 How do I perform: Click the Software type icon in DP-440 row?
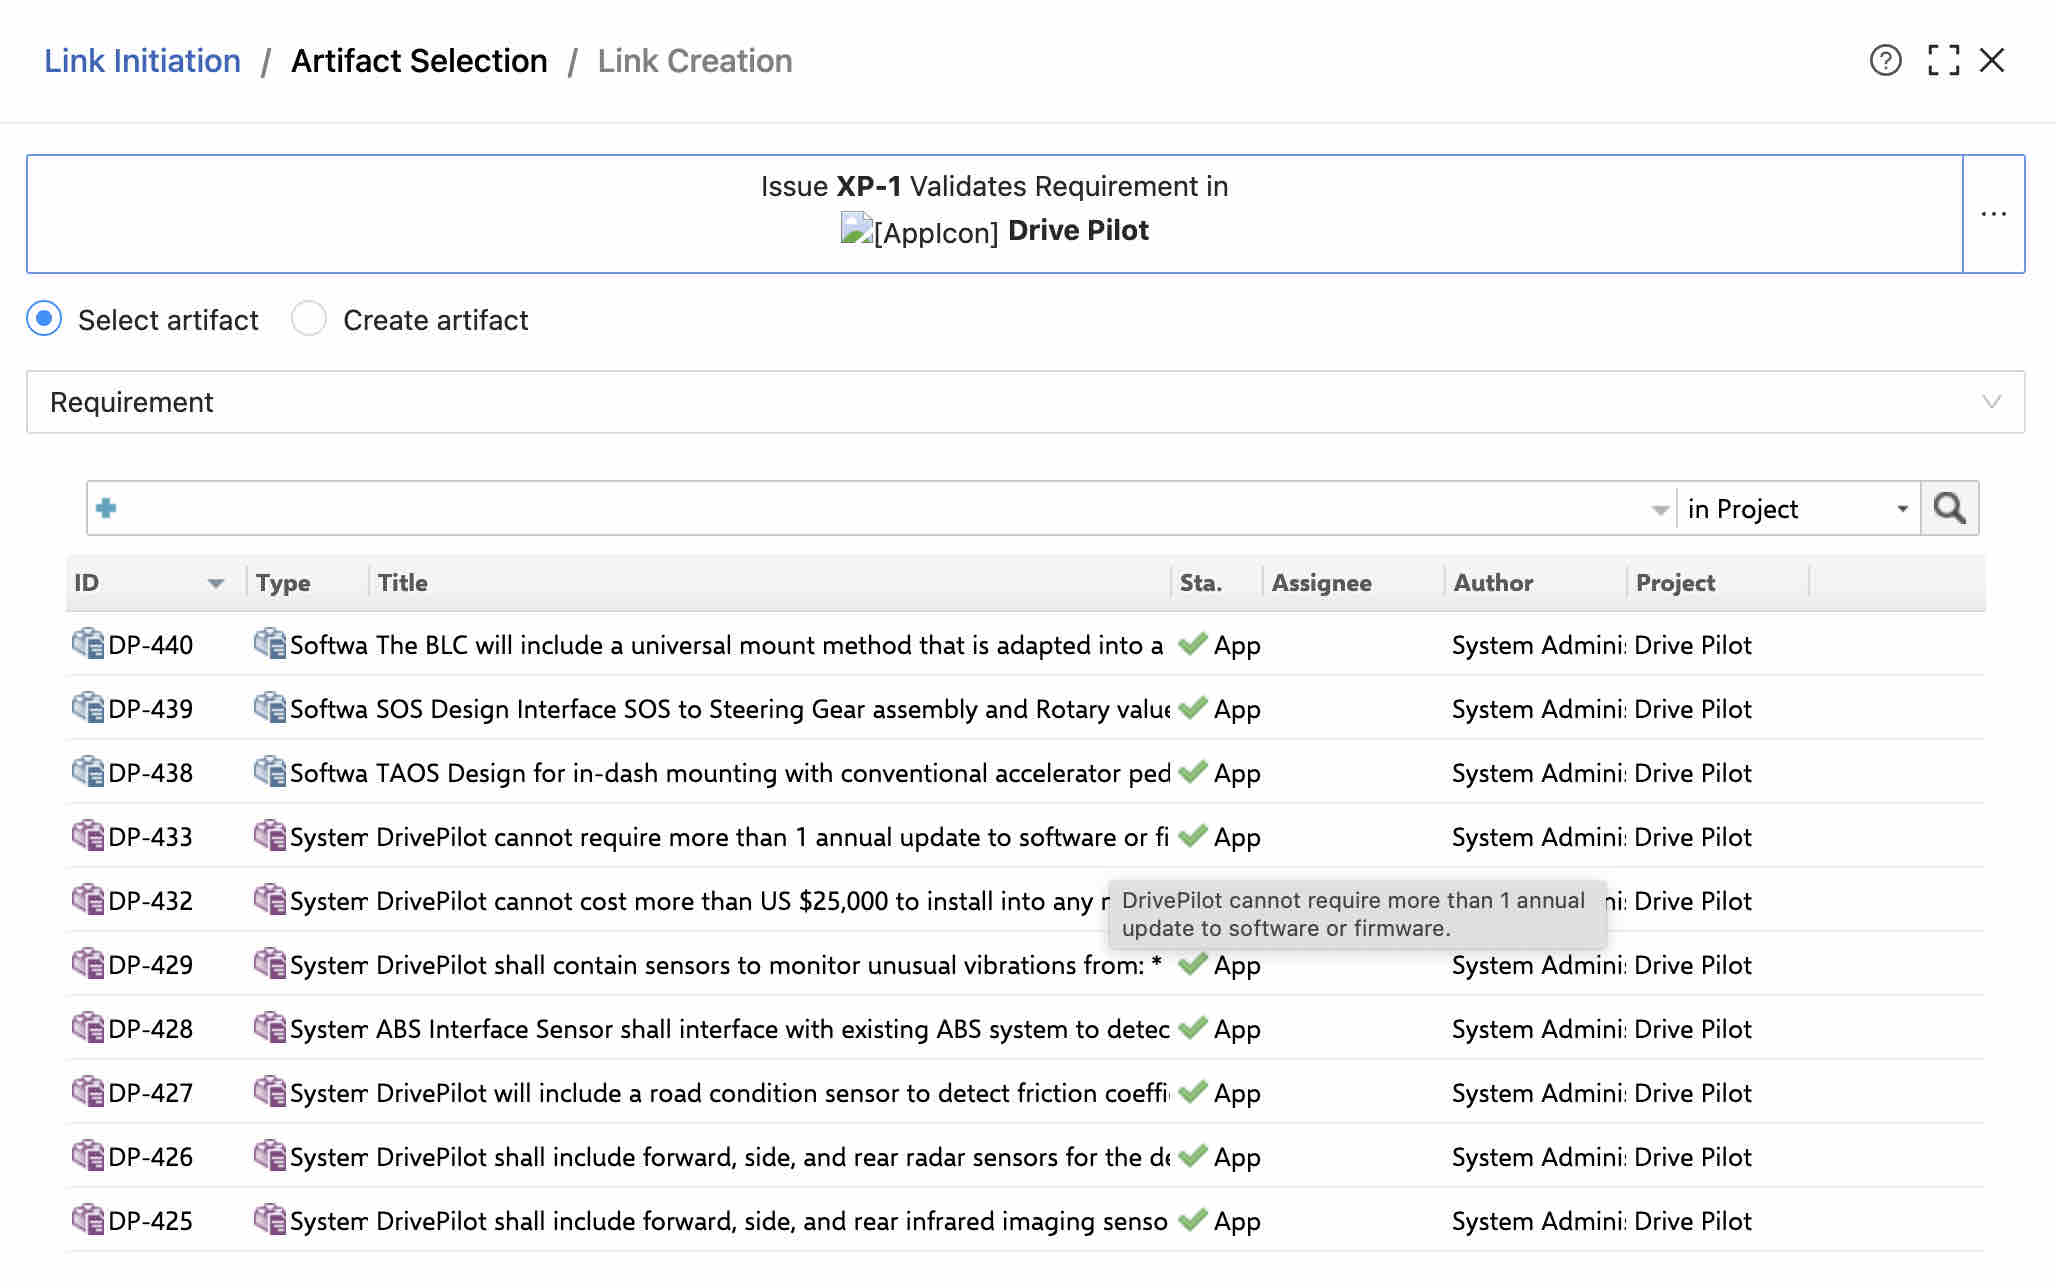[270, 644]
